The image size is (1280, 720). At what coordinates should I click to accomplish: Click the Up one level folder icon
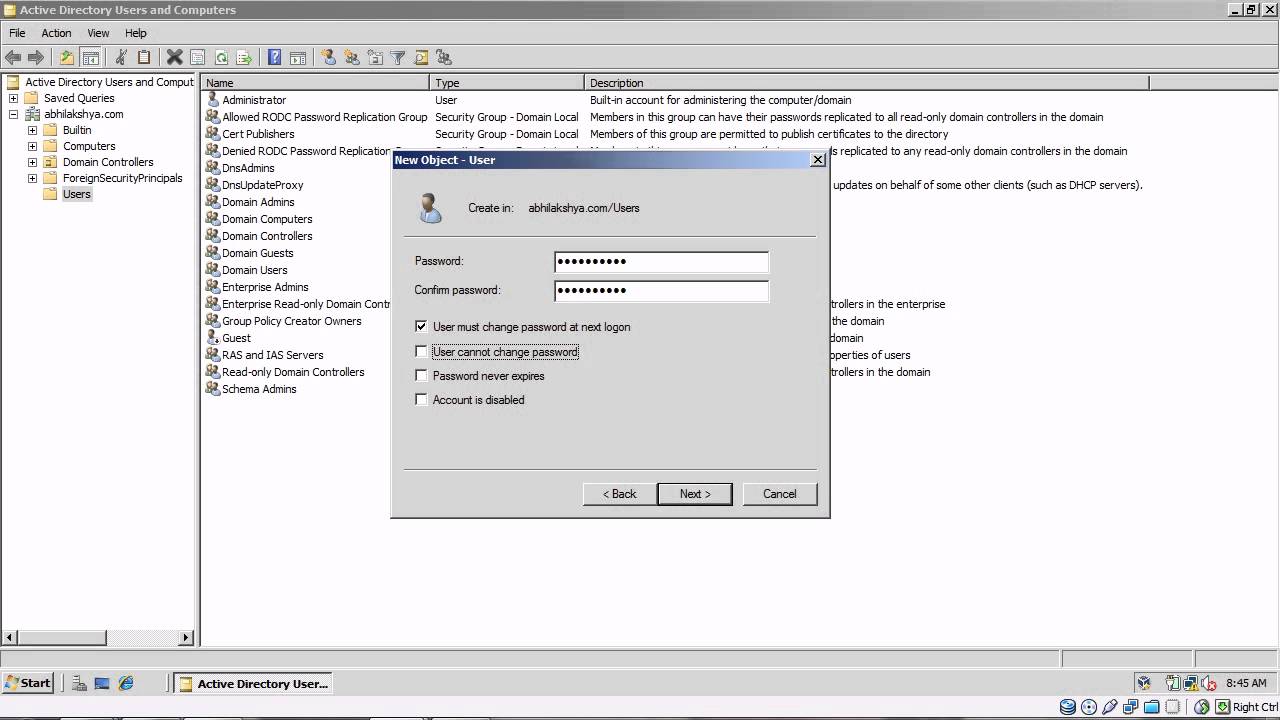point(66,58)
